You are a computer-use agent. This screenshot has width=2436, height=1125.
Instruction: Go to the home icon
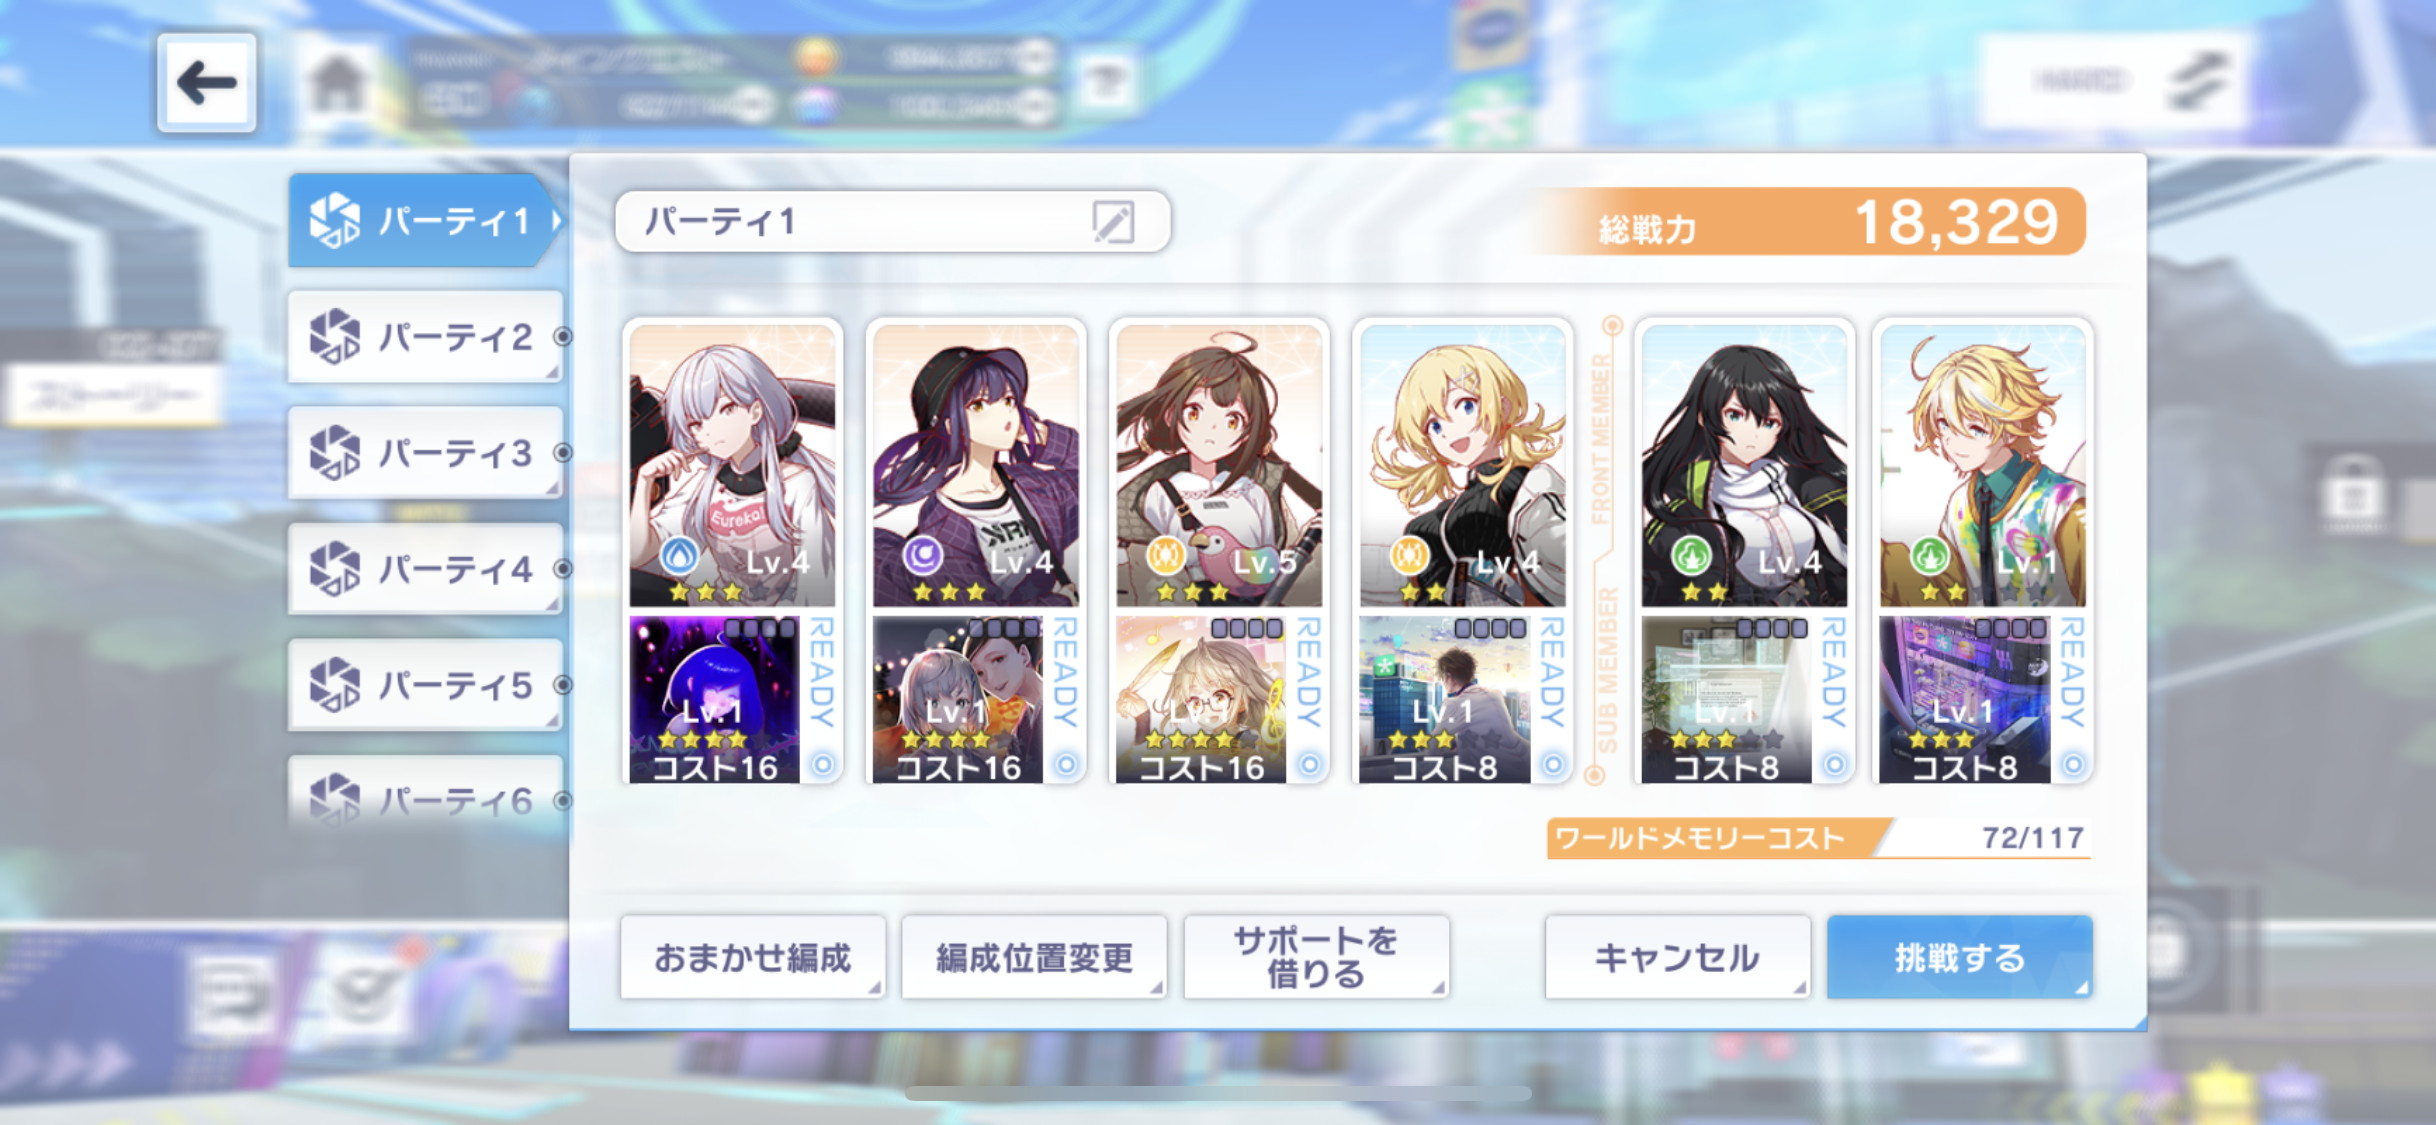[338, 83]
